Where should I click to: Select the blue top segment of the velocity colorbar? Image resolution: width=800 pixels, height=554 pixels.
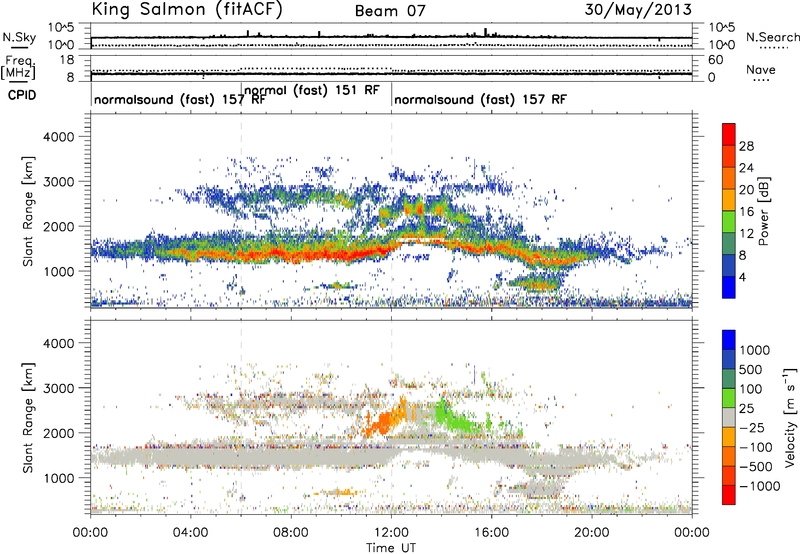[729, 340]
